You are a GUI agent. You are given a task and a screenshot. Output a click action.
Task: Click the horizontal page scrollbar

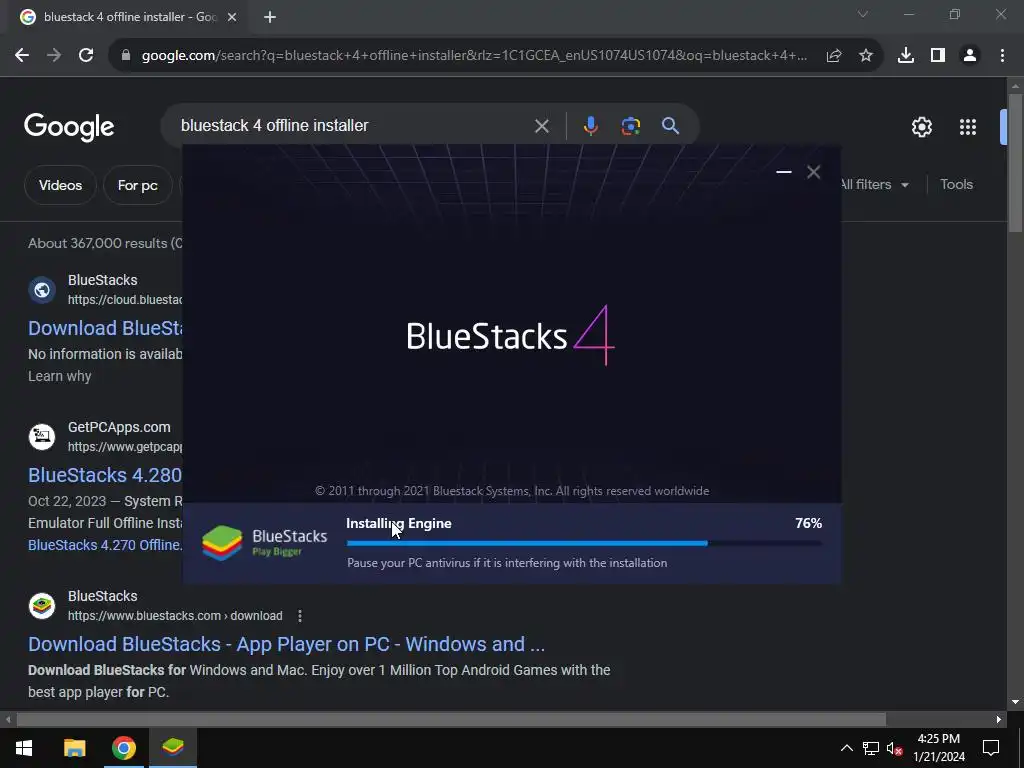click(x=451, y=719)
